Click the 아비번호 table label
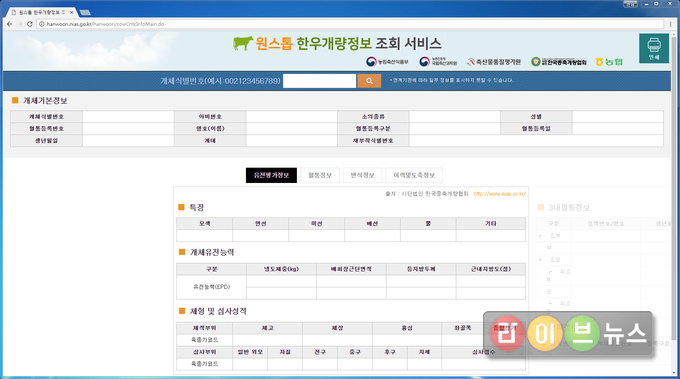The image size is (680, 379). click(x=210, y=117)
